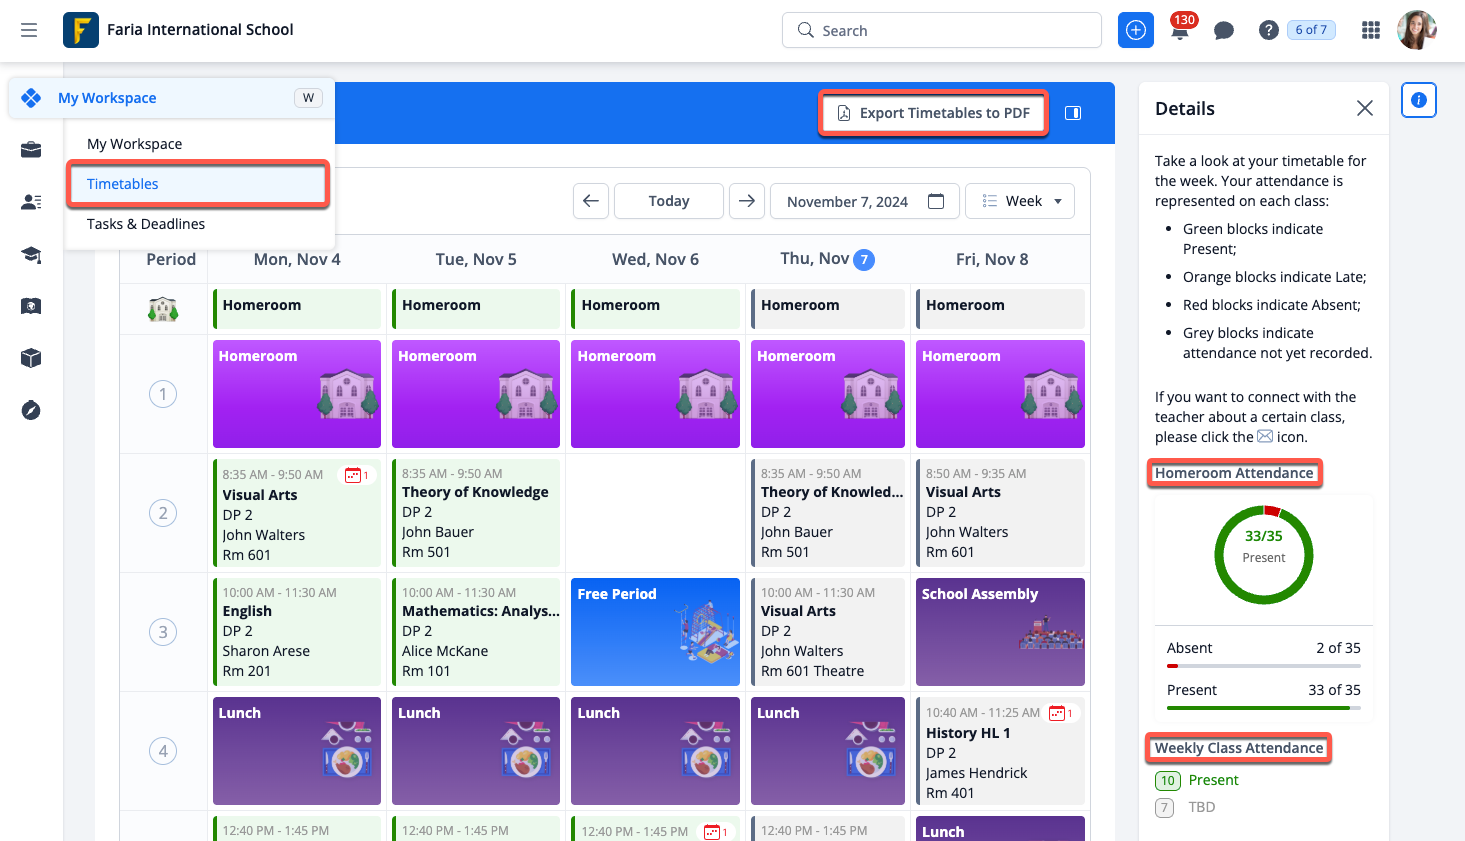
Task: Toggle the side panel layout icon
Action: tap(1073, 113)
